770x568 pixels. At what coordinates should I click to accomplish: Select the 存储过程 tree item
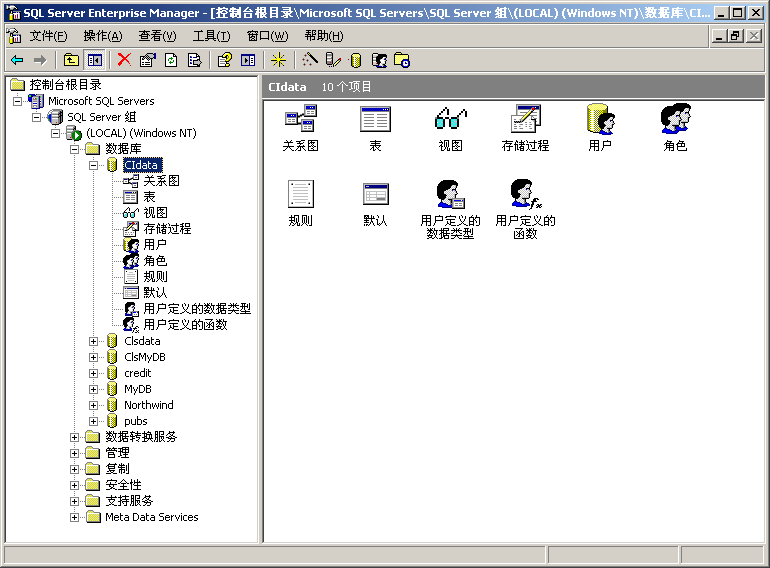[x=167, y=229]
